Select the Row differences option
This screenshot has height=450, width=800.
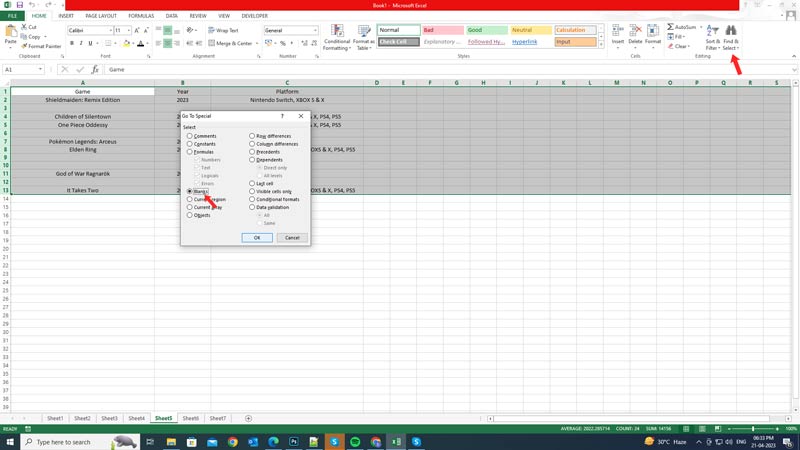[x=252, y=136]
